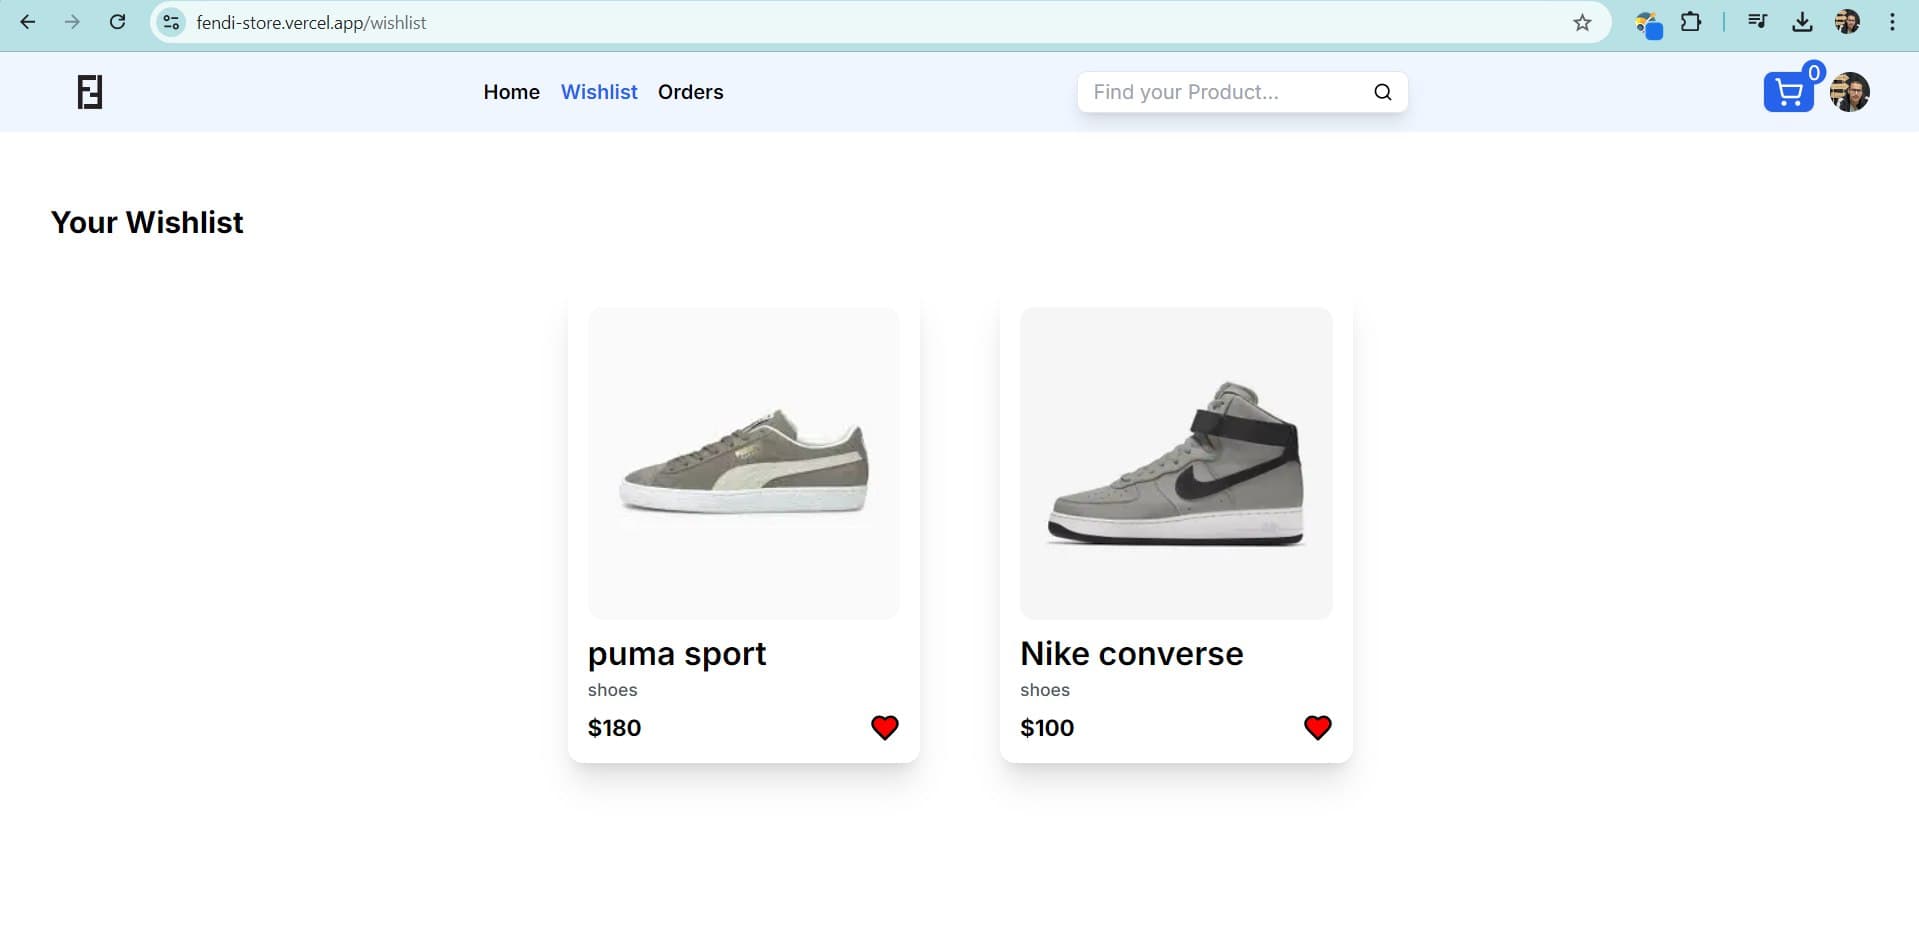Open browser downloads
The width and height of the screenshot is (1919, 952).
coord(1802,22)
